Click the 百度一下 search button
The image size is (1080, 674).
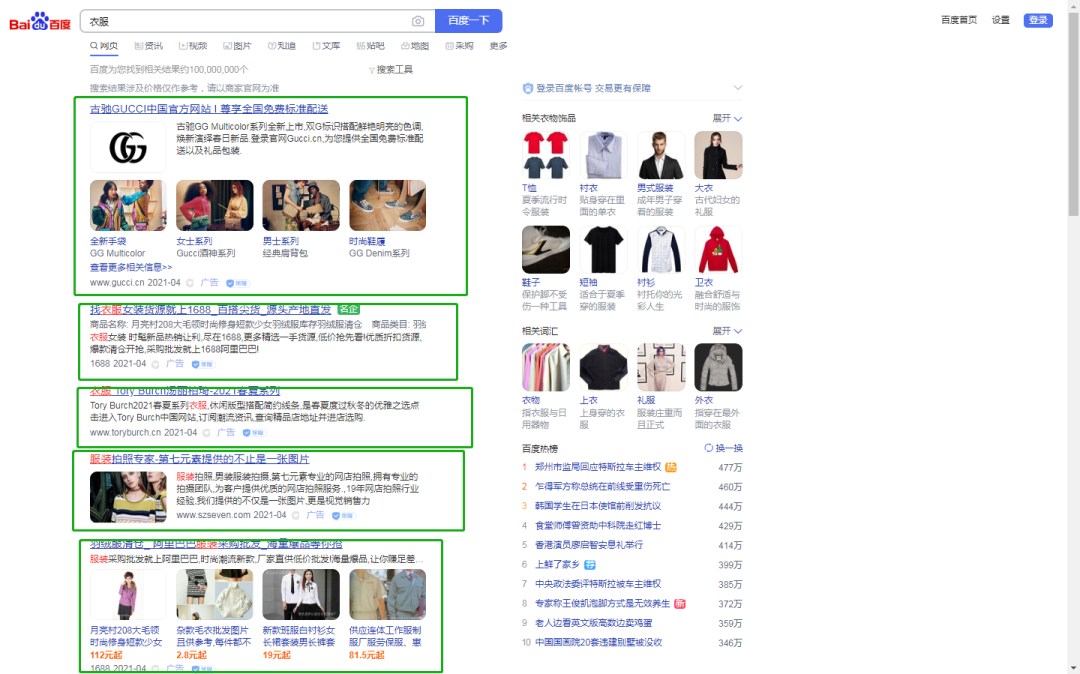468,21
